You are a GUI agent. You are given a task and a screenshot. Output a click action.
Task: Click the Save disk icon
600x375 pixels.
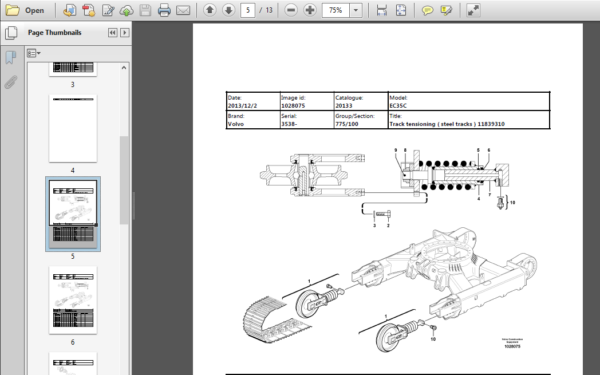click(145, 10)
